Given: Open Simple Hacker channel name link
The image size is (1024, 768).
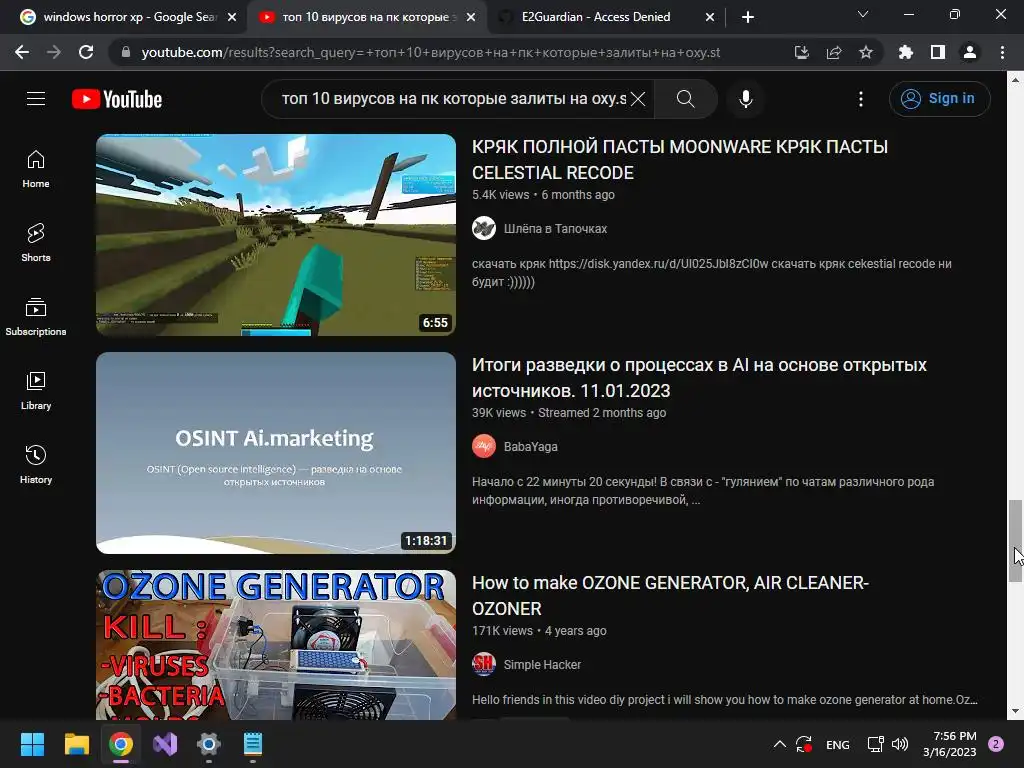Looking at the screenshot, I should pyautogui.click(x=542, y=665).
